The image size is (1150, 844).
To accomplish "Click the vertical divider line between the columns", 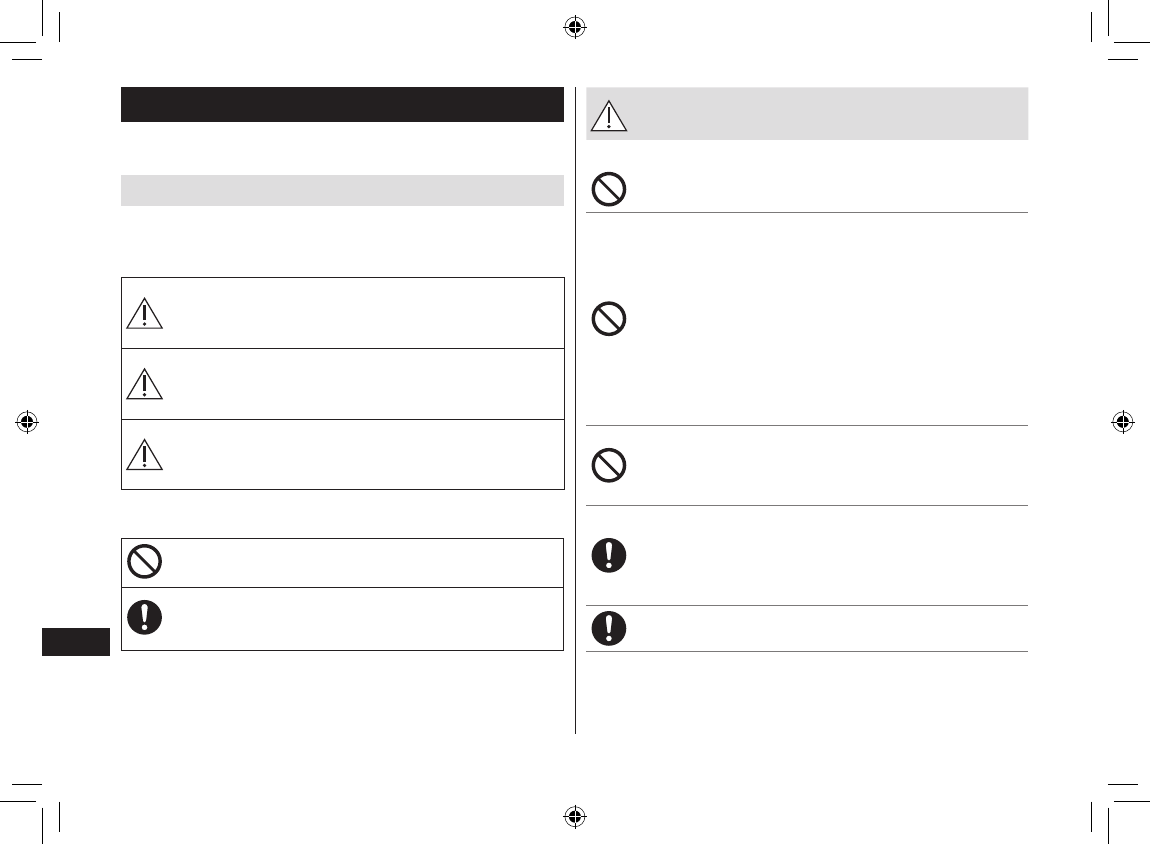I will (x=576, y=410).
